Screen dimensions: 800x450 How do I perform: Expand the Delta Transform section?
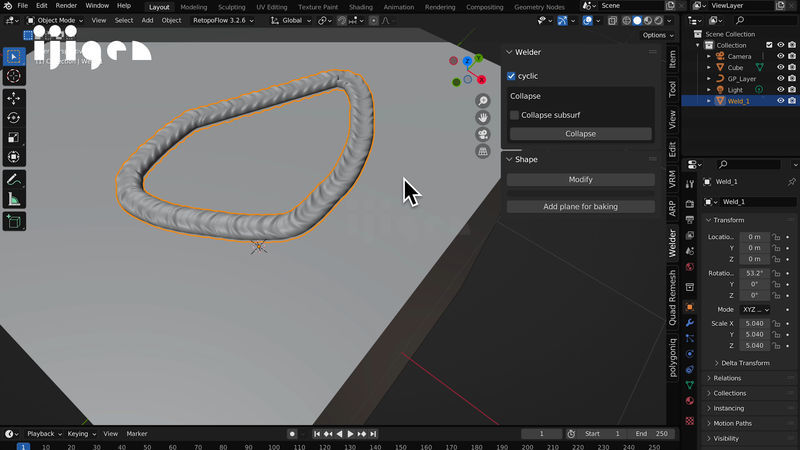point(745,363)
